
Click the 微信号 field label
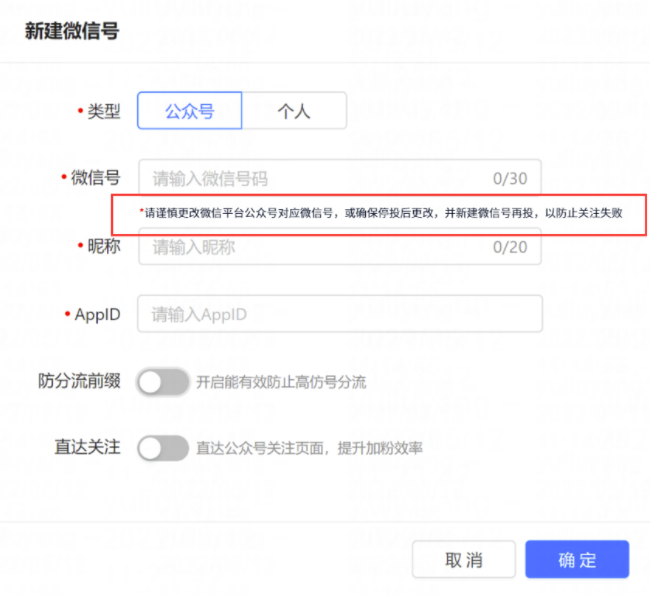click(95, 177)
